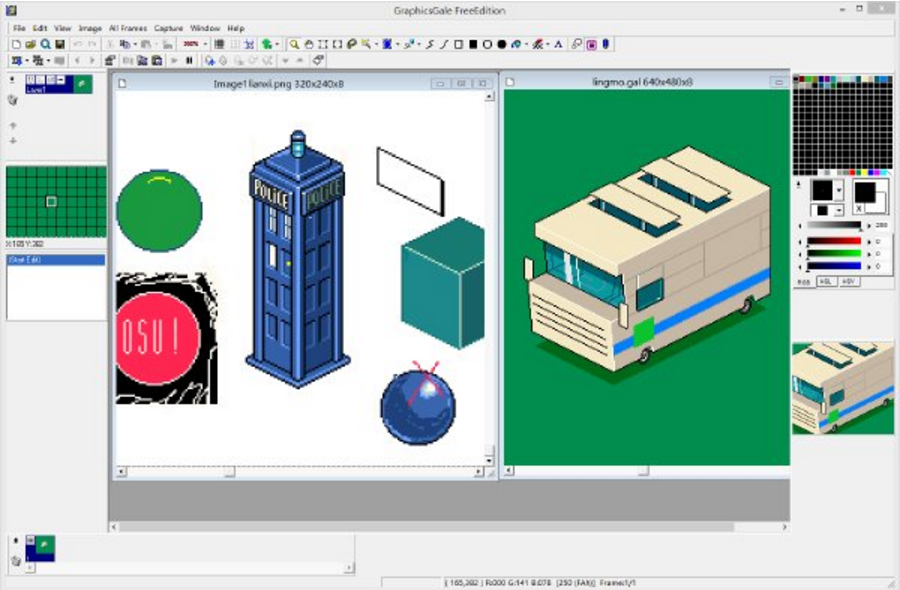Open the All Frames menu
900x590 pixels.
pyautogui.click(x=128, y=28)
